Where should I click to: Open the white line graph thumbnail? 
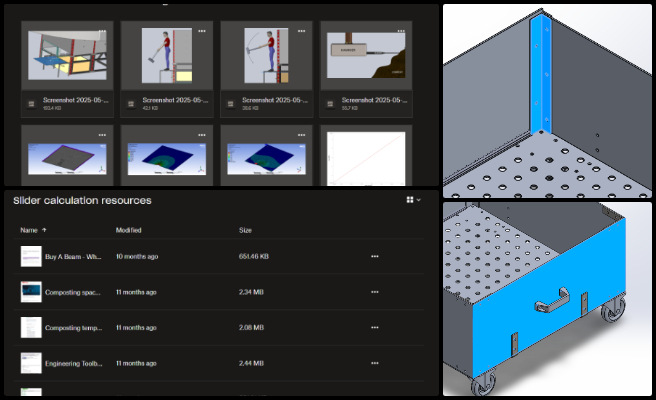click(366, 159)
